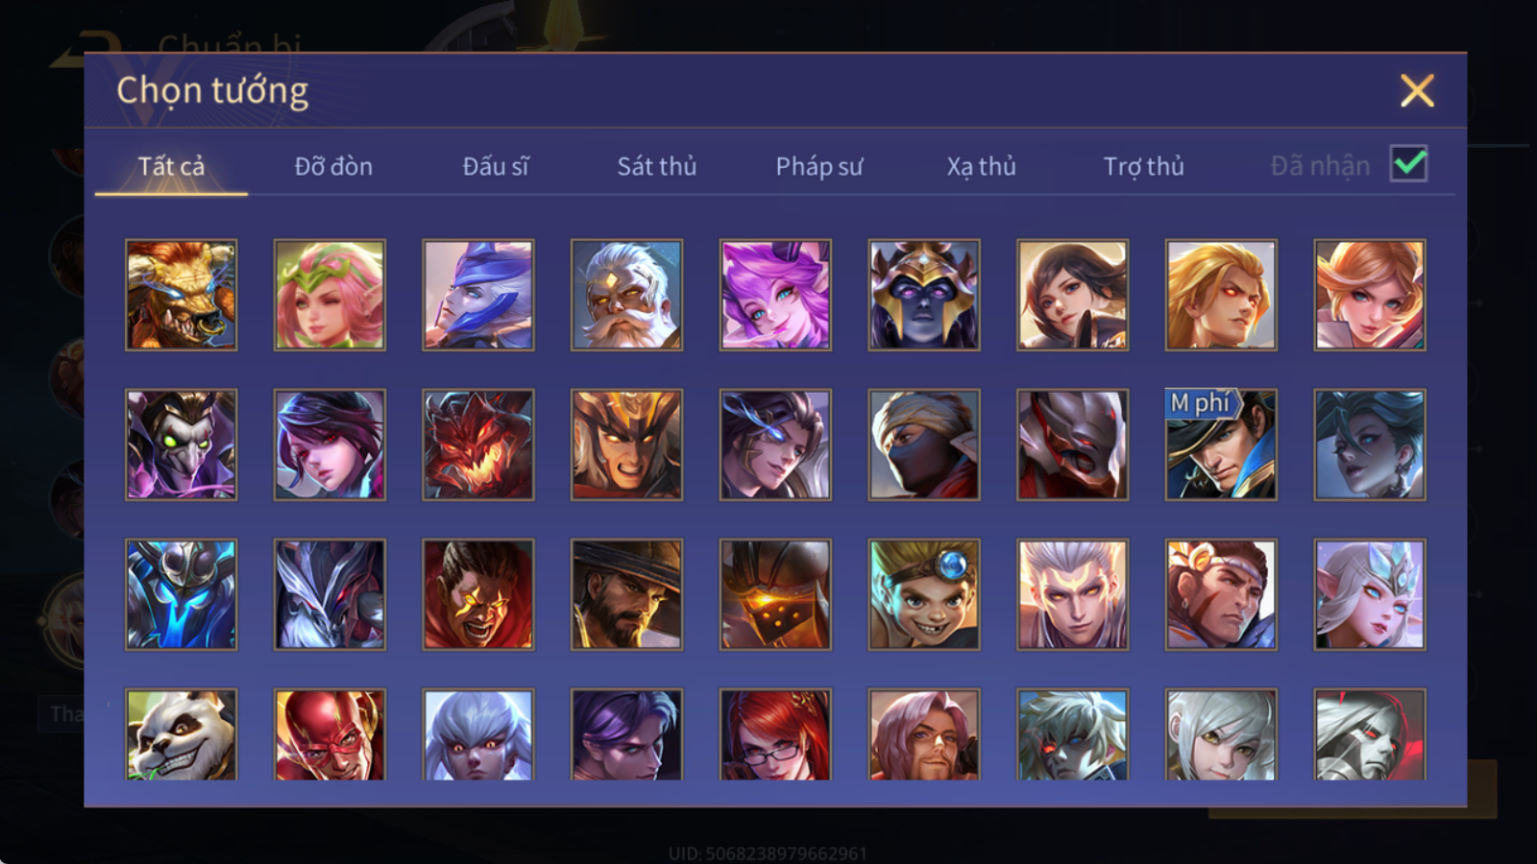The image size is (1537, 864).
Task: Choose the masked ninja with turban hero
Action: point(924,445)
